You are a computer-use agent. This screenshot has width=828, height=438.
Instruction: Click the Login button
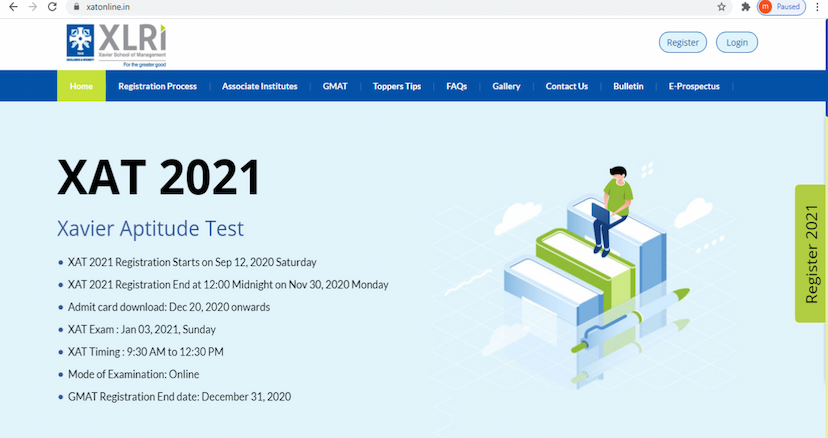737,42
